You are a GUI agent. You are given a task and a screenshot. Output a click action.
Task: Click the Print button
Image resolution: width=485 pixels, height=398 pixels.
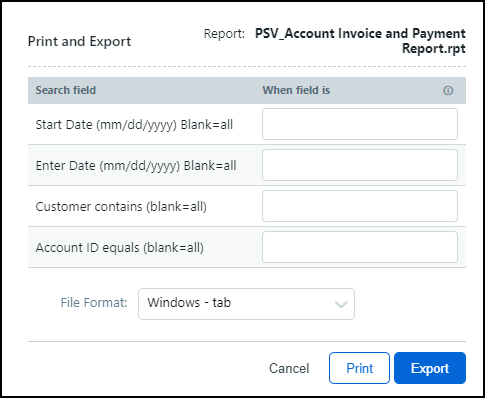359,368
